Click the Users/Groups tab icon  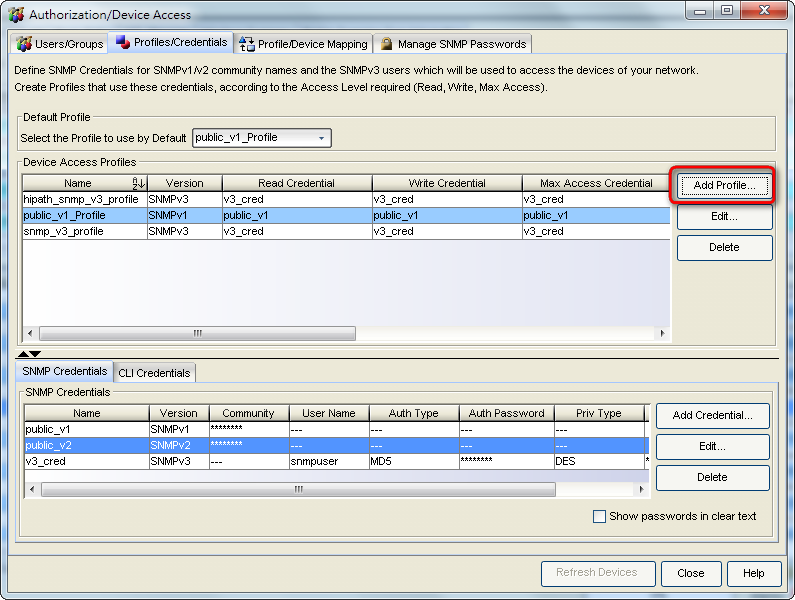[x=23, y=44]
